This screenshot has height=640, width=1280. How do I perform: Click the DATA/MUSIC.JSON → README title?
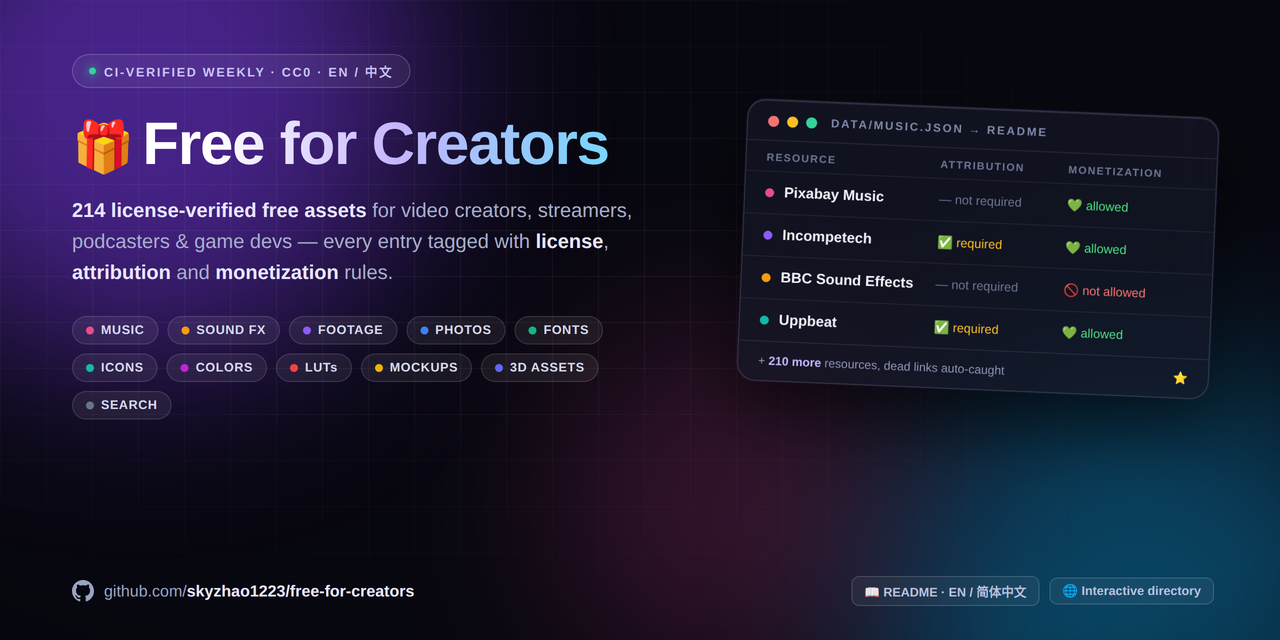click(x=939, y=128)
